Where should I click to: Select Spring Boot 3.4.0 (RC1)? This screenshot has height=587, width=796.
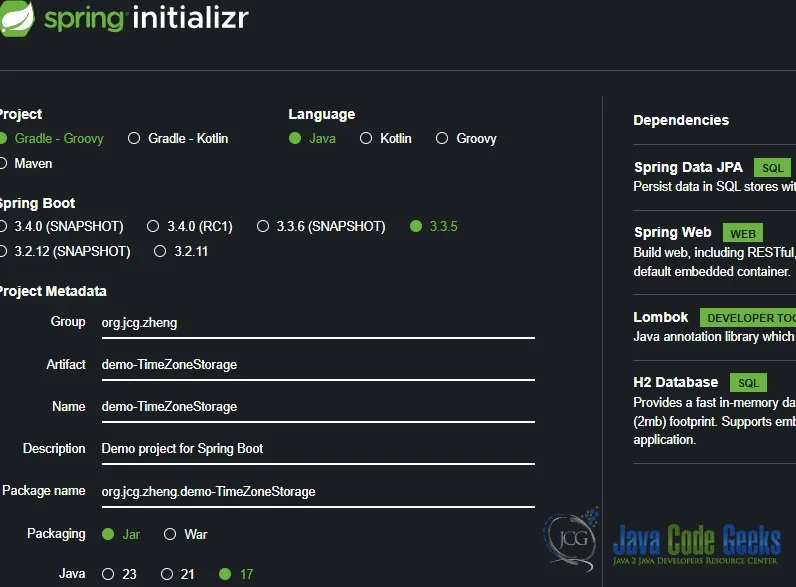point(190,226)
